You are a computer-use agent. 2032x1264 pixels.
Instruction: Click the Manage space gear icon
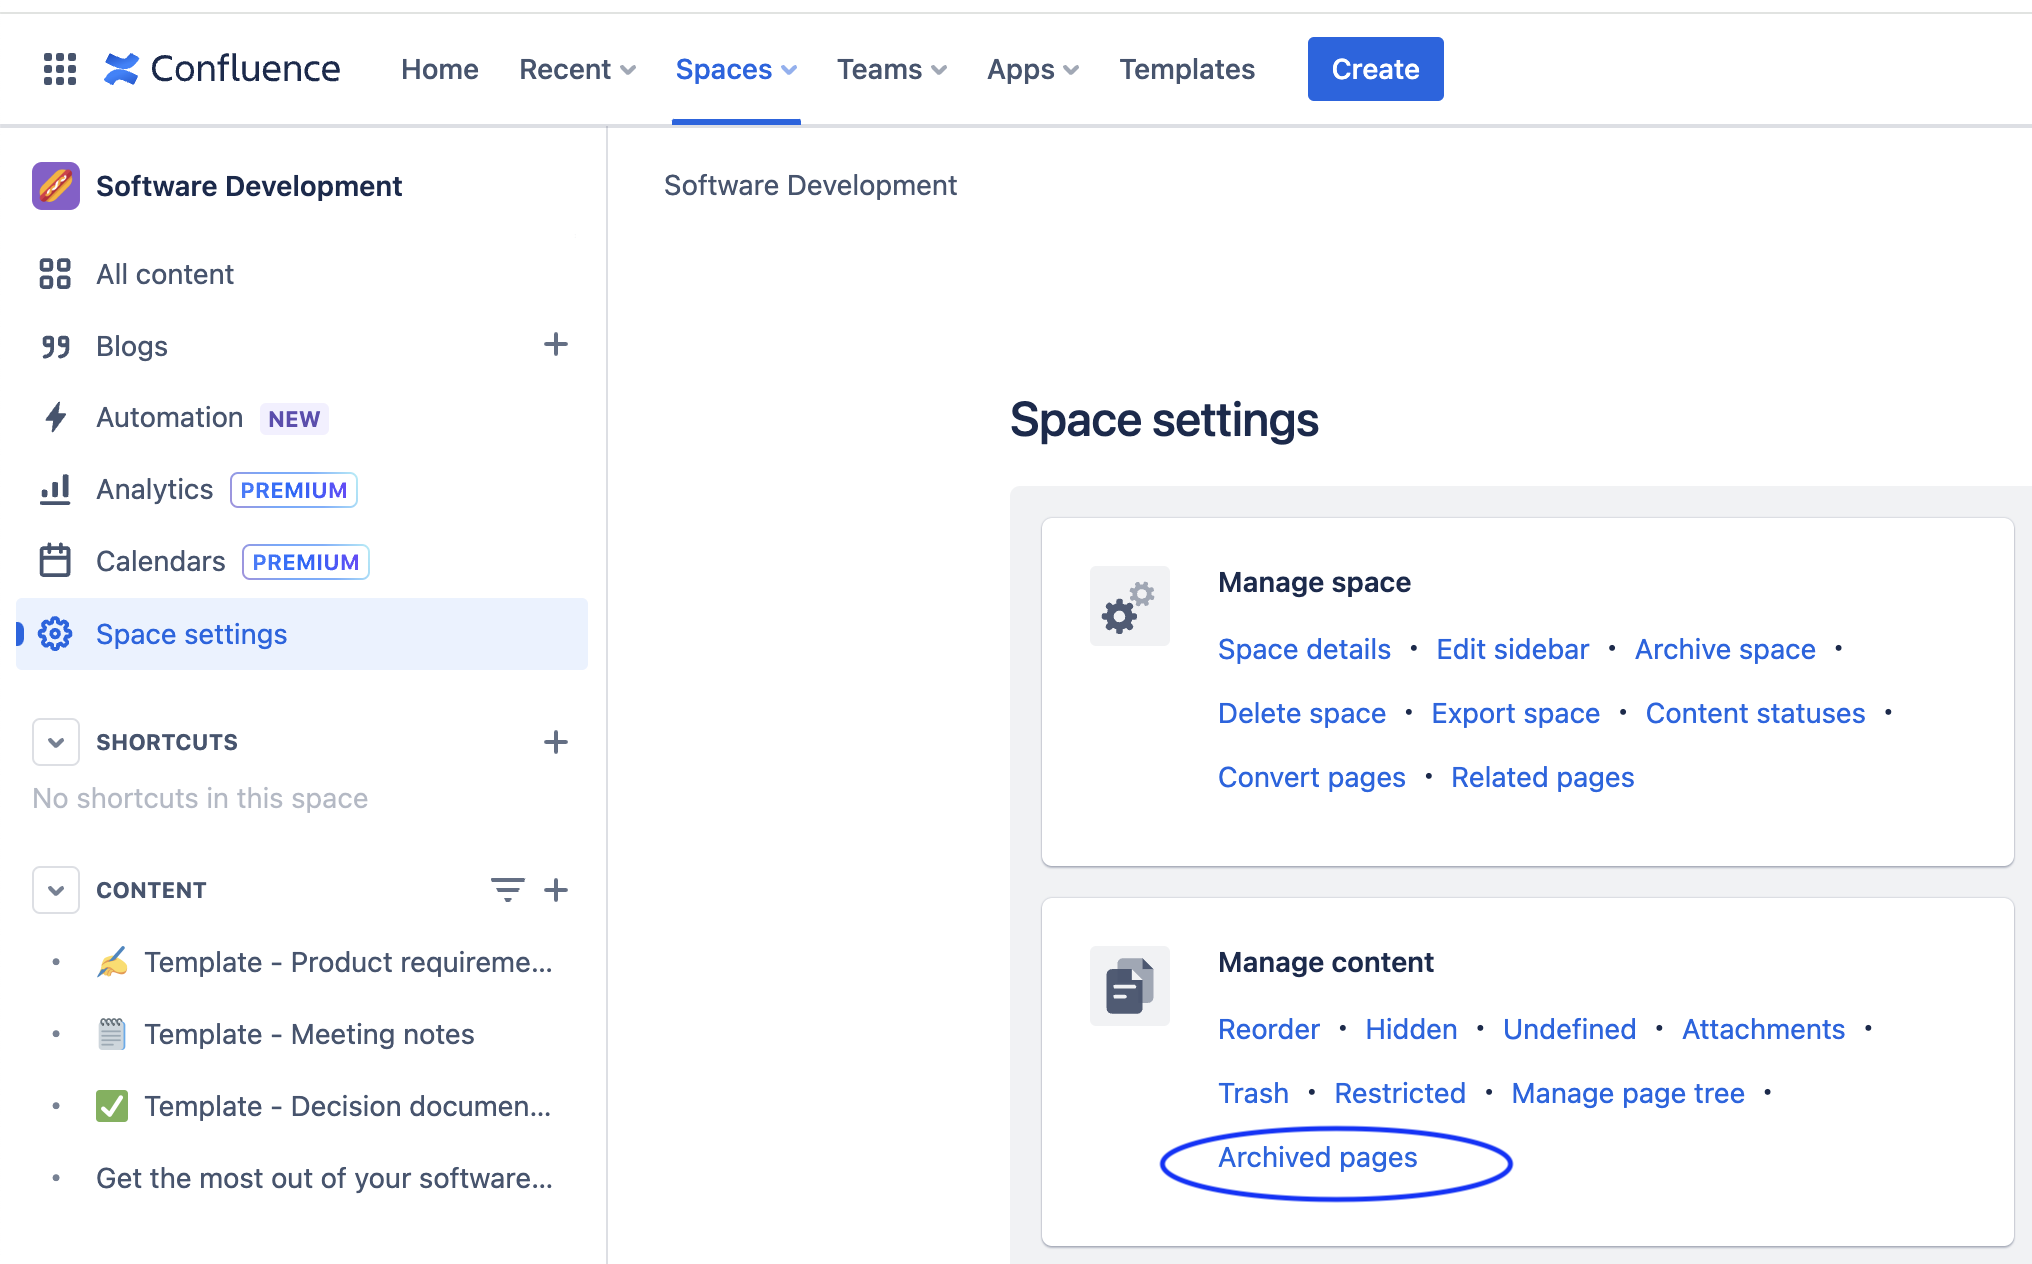coord(1130,604)
